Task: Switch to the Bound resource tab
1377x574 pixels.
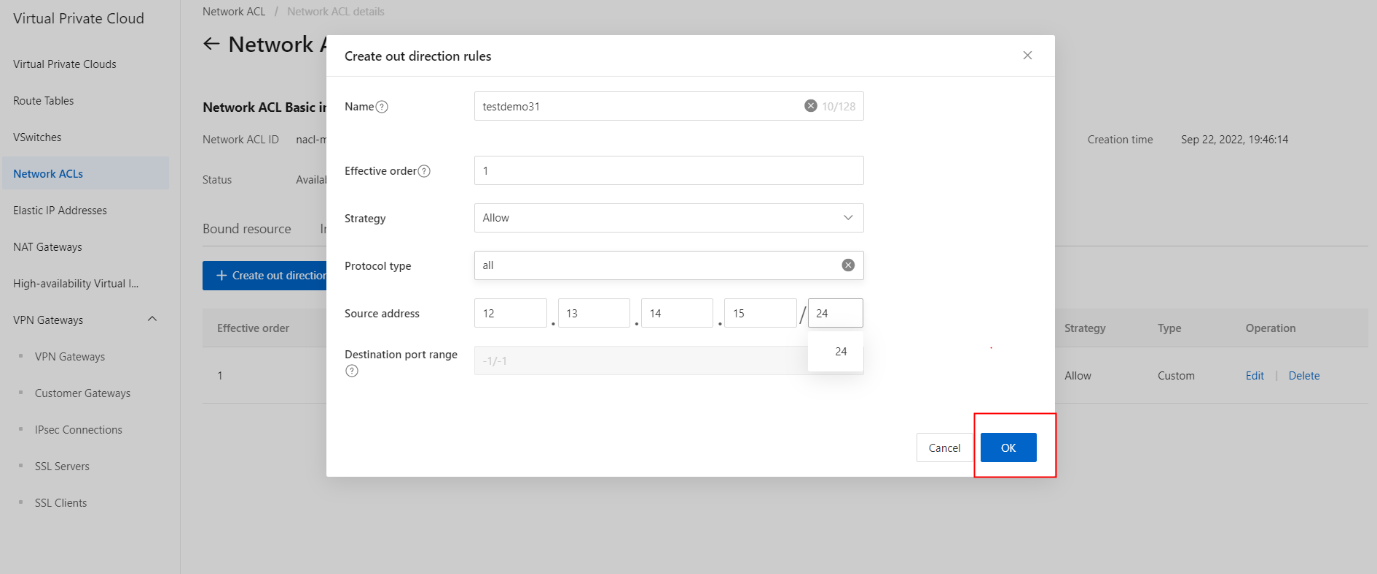Action: (x=247, y=229)
